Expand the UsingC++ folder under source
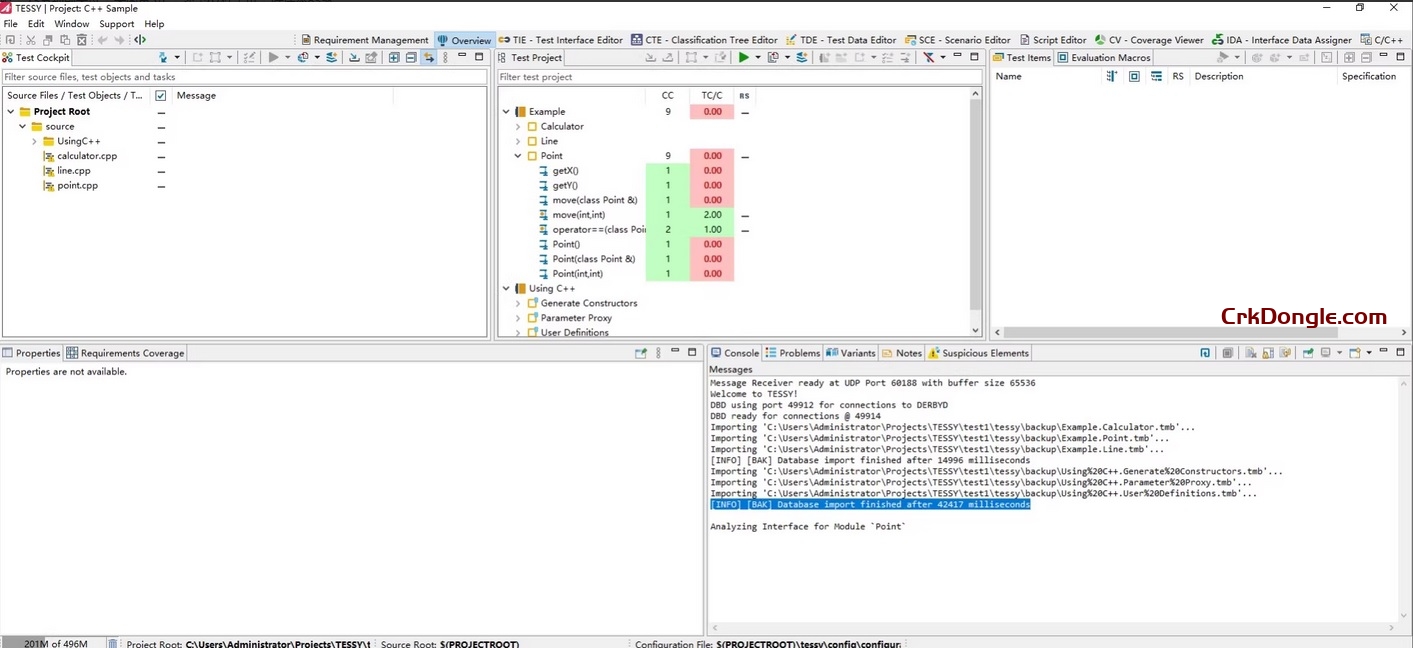The width and height of the screenshot is (1413, 648). 33,141
